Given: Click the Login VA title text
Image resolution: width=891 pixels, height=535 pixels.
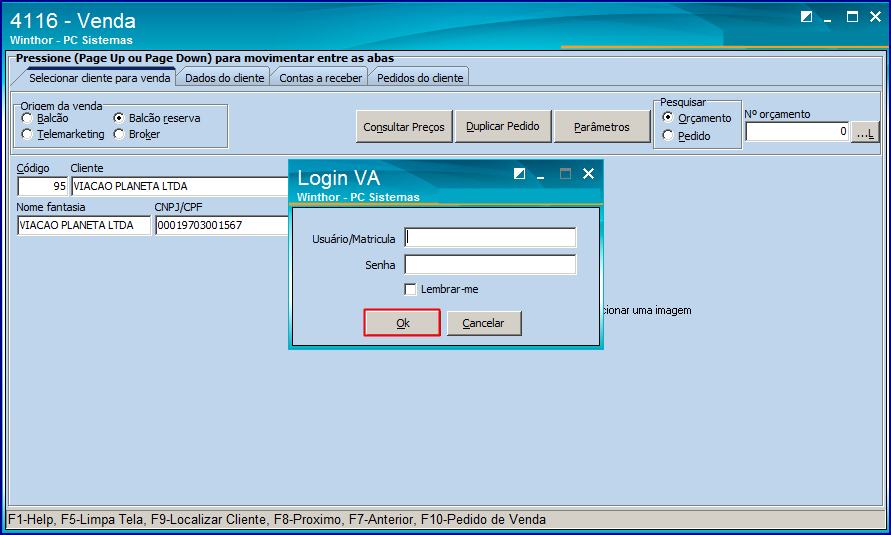Looking at the screenshot, I should tap(339, 178).
